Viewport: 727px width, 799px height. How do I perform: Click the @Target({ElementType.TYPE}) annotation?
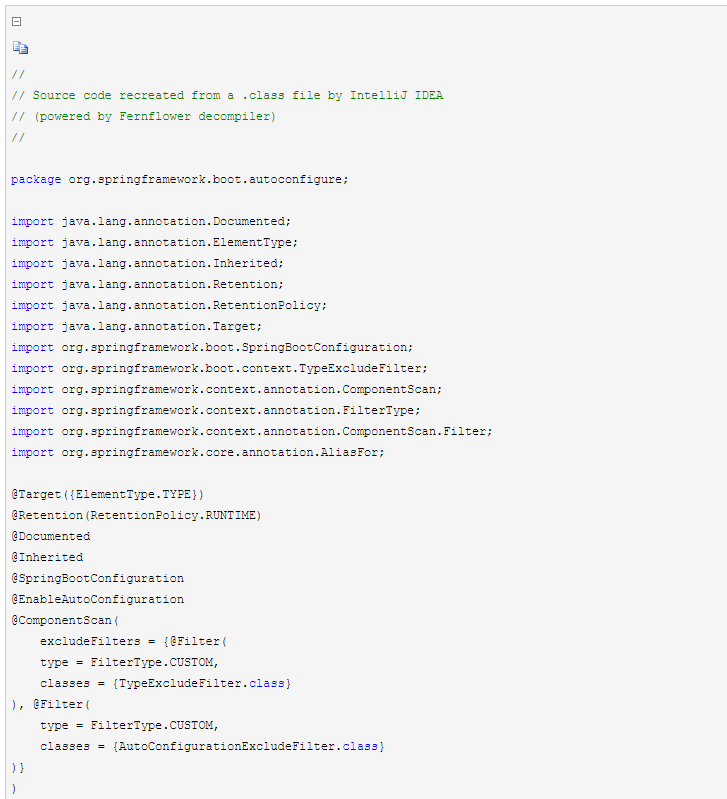tap(107, 494)
